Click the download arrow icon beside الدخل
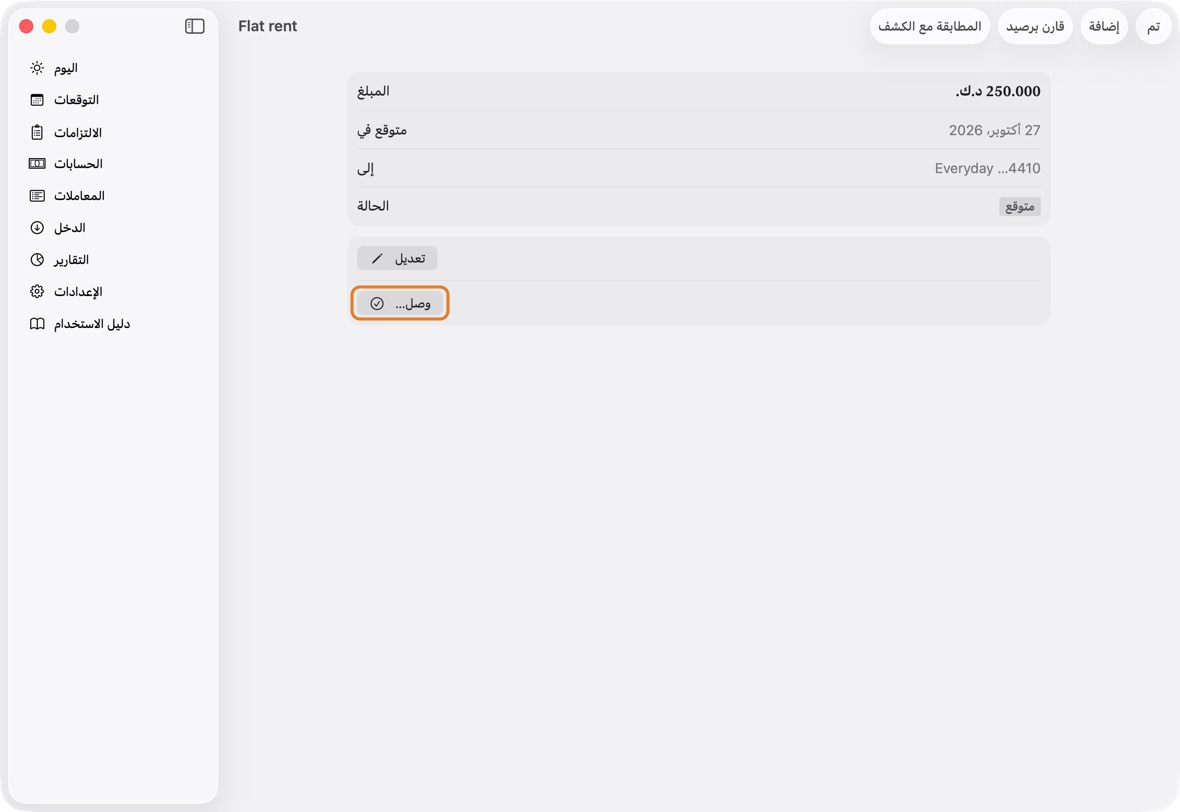Screen dimensions: 1180x812 tap(37, 227)
